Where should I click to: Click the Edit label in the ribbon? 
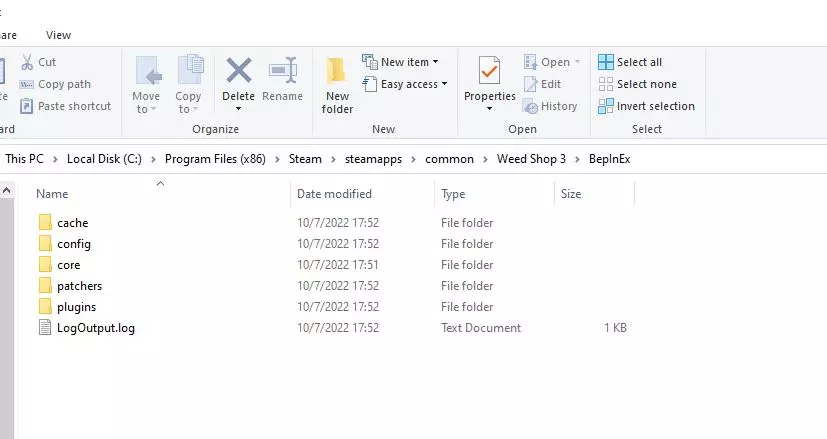coord(551,84)
